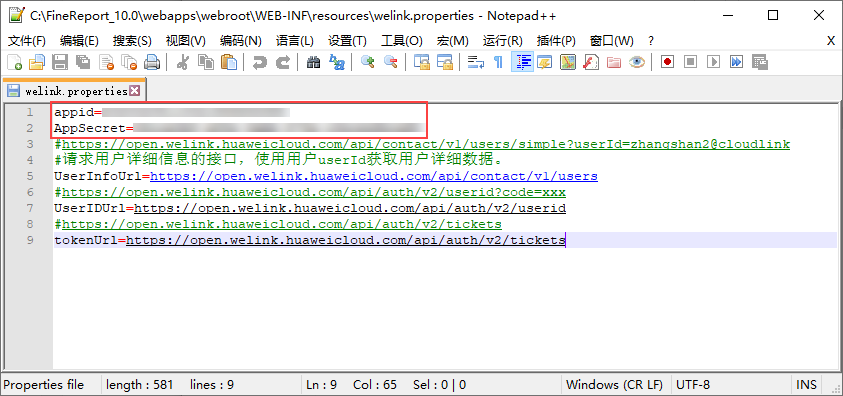Print the document with printer icon

pyautogui.click(x=152, y=62)
